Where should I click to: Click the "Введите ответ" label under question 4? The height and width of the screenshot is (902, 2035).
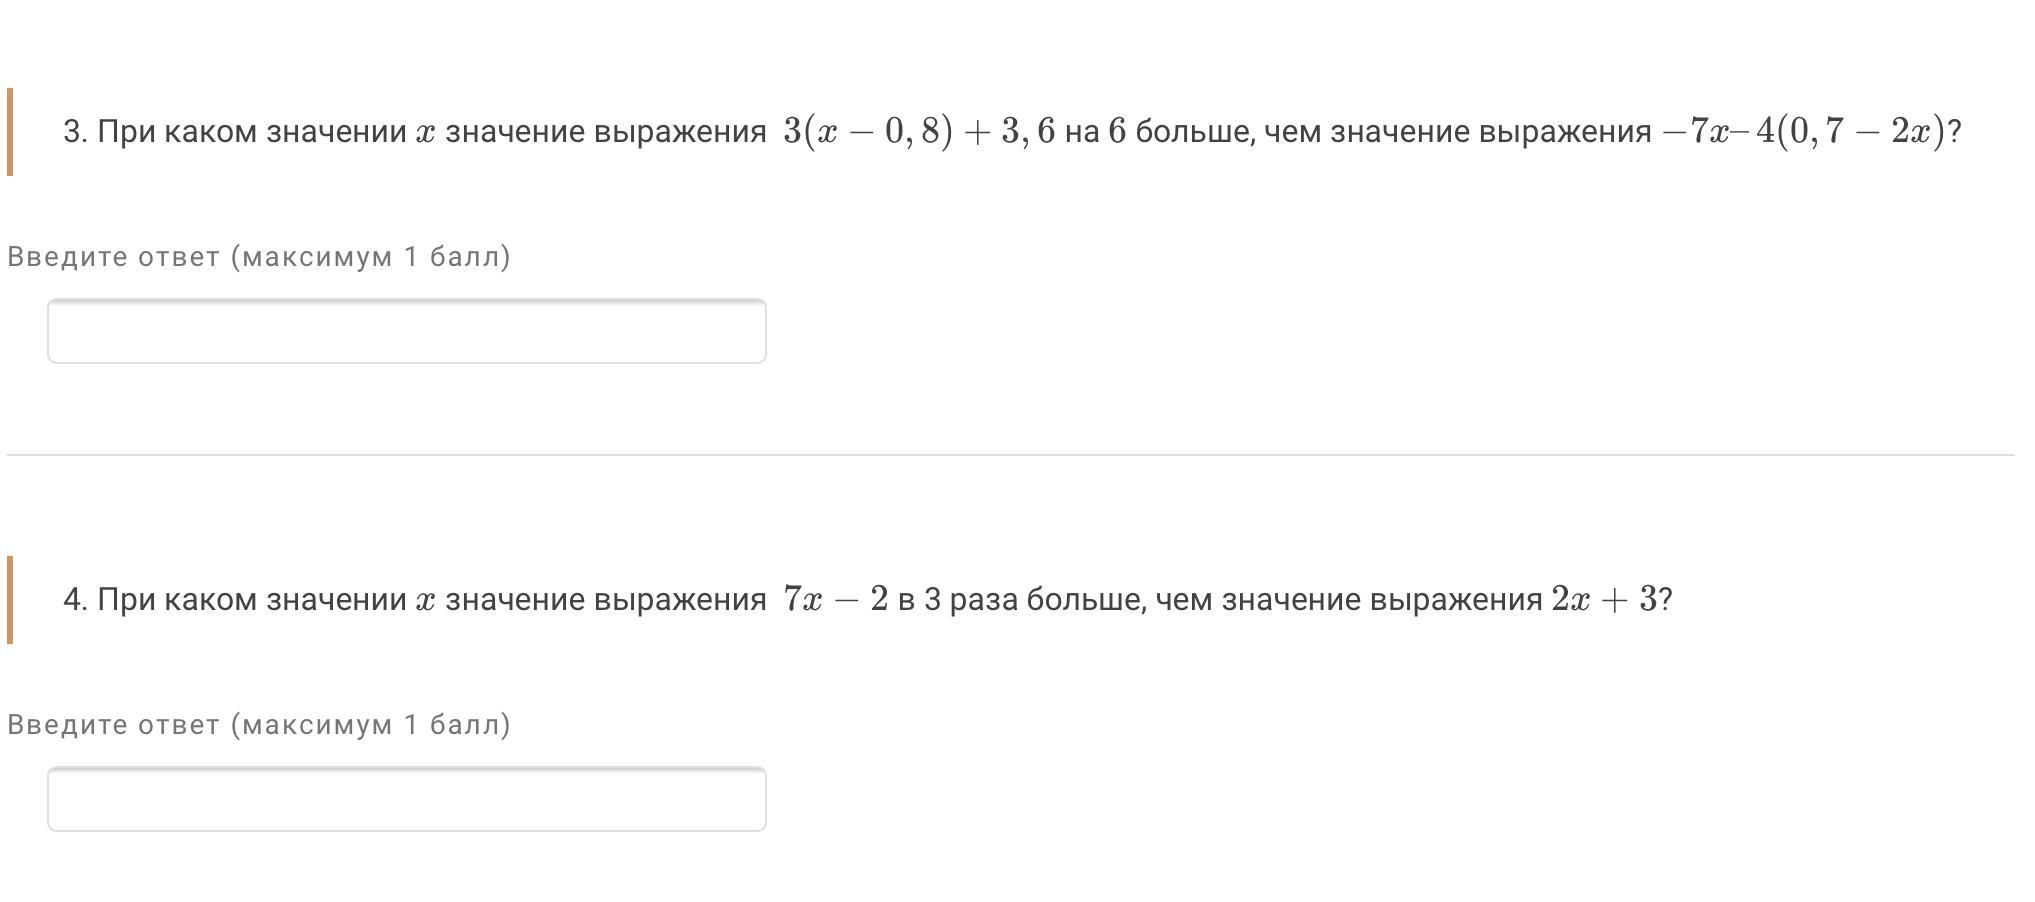click(x=113, y=725)
